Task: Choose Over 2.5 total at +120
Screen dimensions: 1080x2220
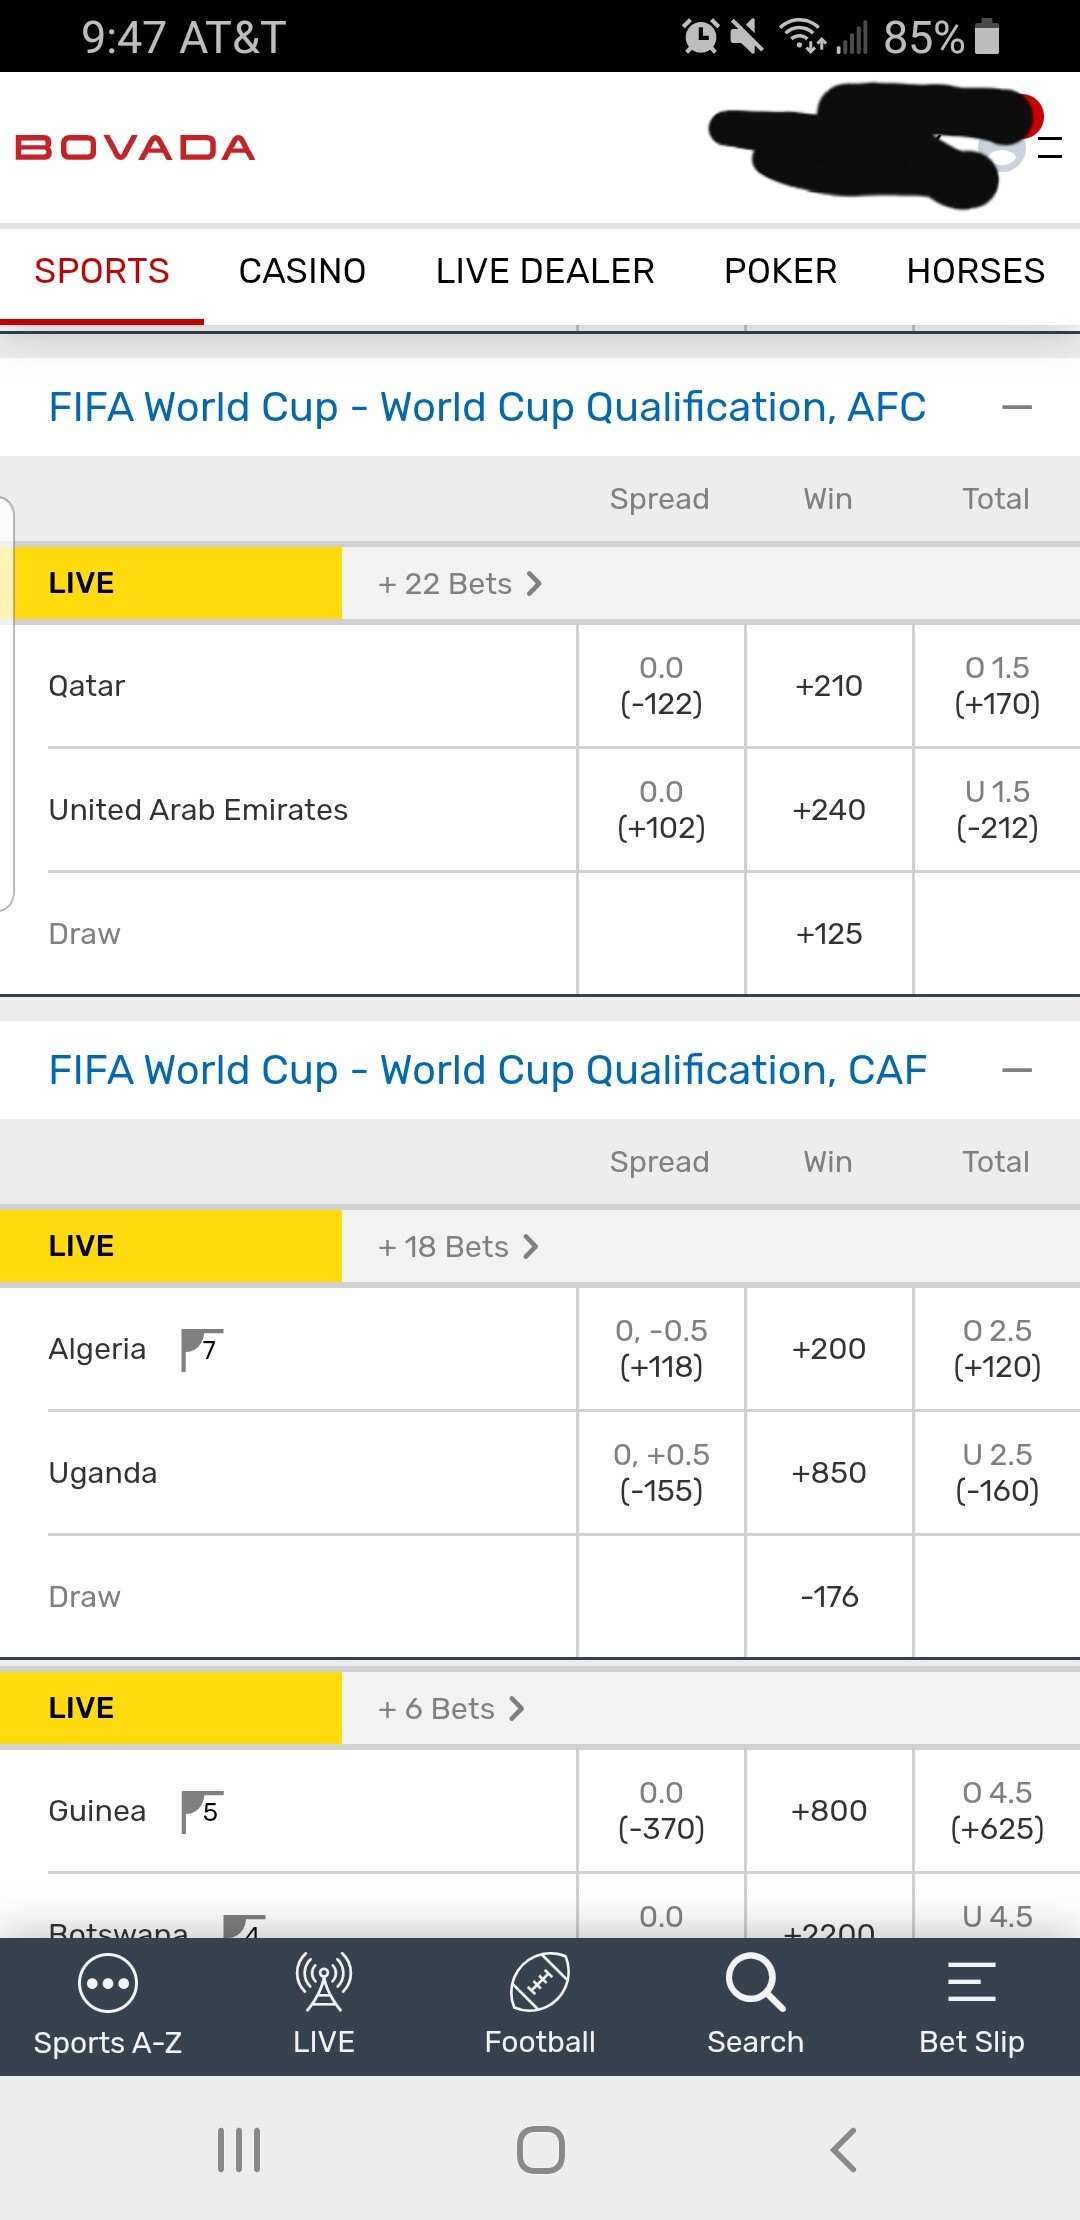Action: pos(997,1349)
